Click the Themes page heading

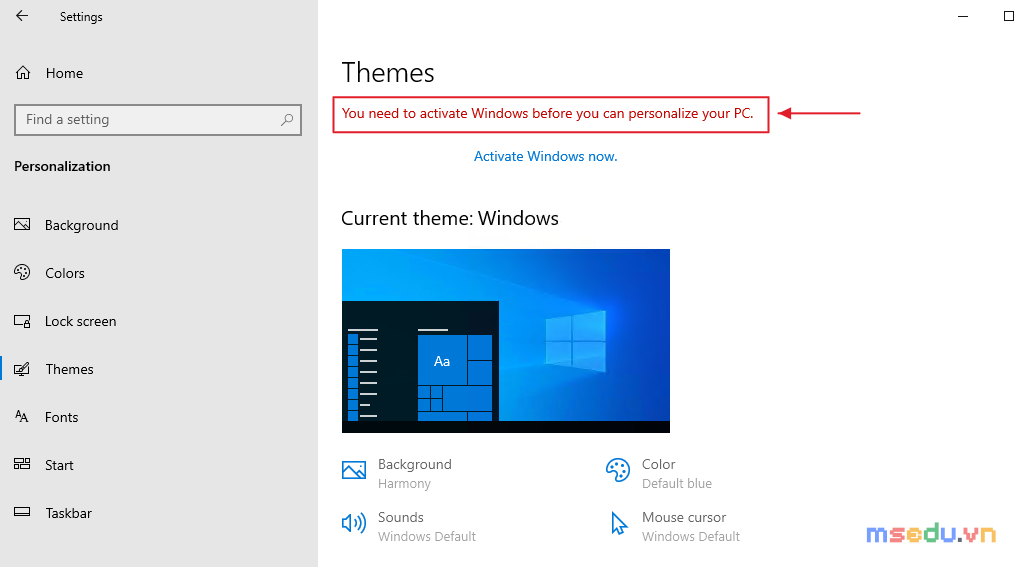388,73
